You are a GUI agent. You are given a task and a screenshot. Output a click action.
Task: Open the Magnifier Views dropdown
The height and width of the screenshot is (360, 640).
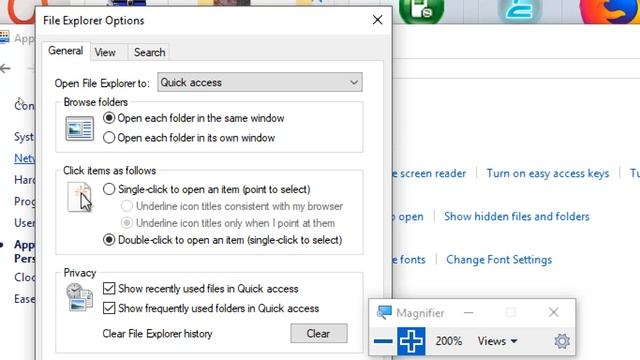click(498, 341)
